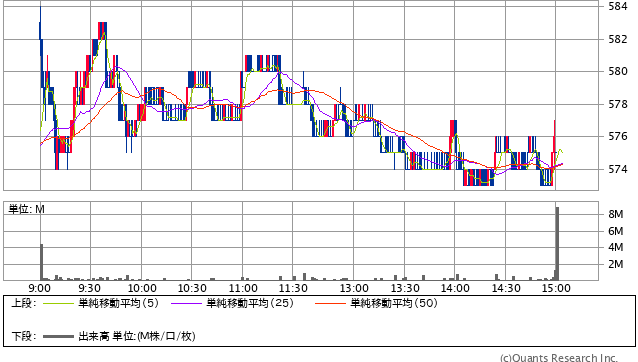Click the 単位: M label in volume chart
The image size is (638, 362).
[x=26, y=209]
